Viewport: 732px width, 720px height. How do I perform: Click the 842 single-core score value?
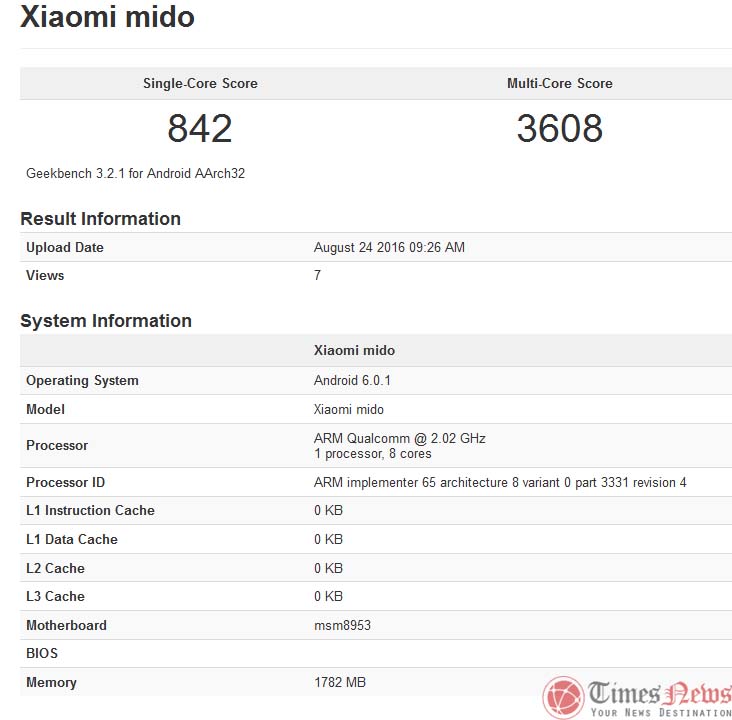[x=200, y=128]
